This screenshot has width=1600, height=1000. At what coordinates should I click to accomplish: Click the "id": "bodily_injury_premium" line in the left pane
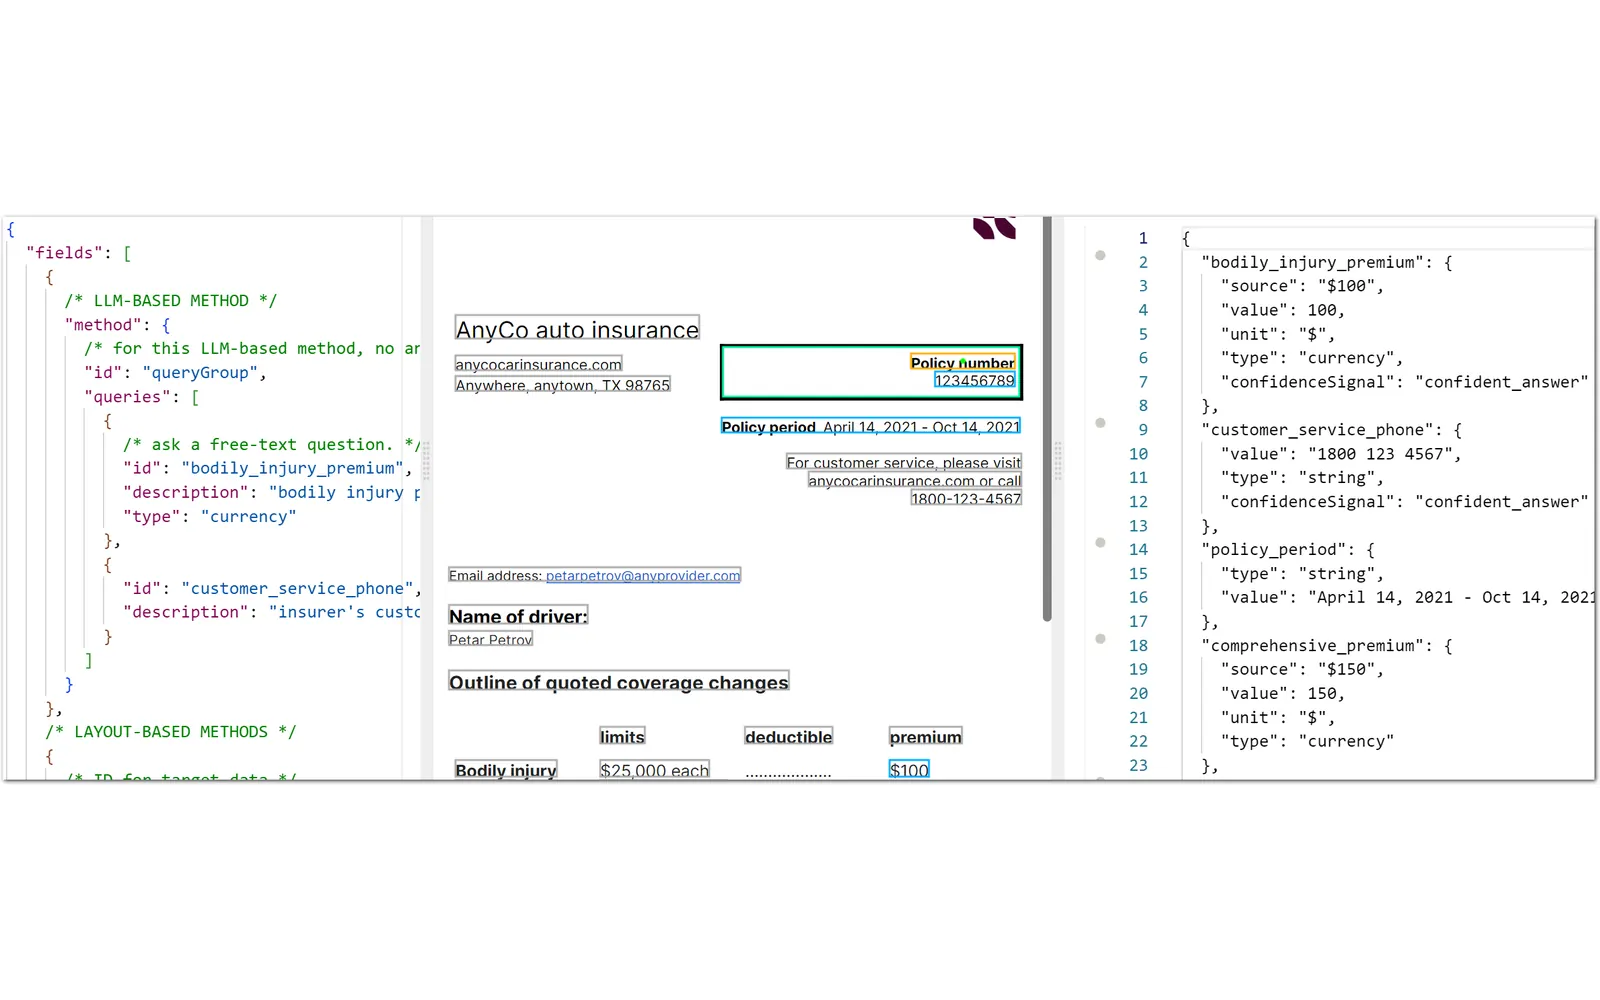coord(268,469)
